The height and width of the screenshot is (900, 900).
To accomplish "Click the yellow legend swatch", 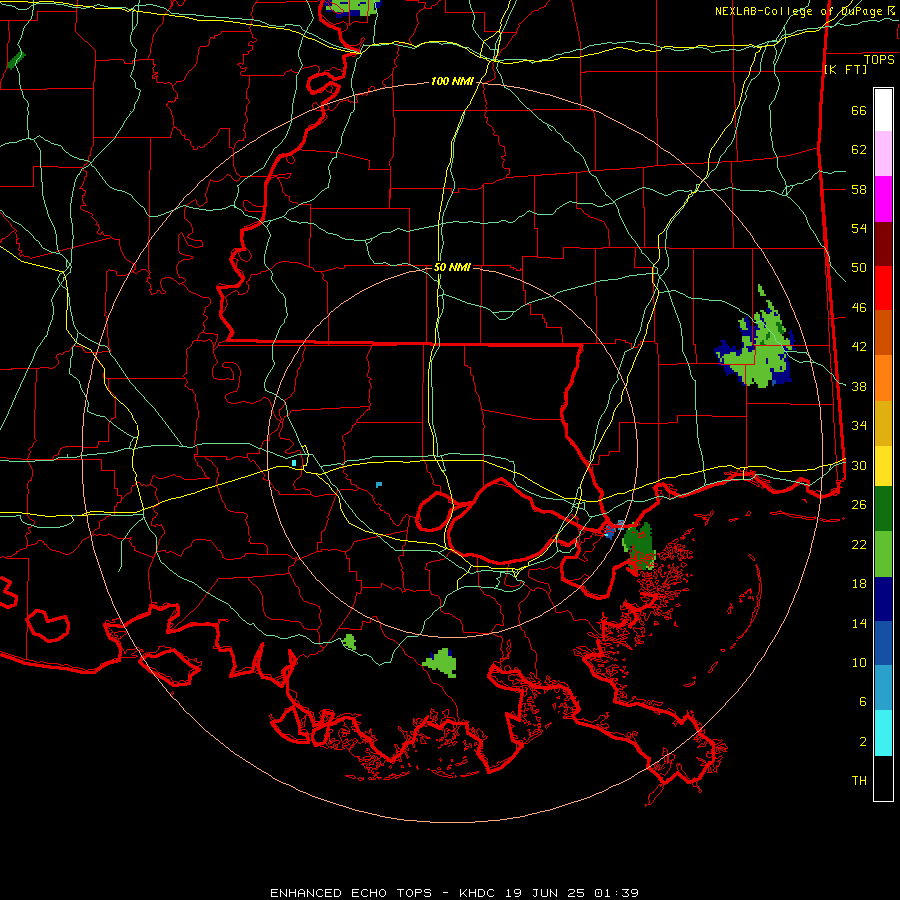I will [x=883, y=465].
